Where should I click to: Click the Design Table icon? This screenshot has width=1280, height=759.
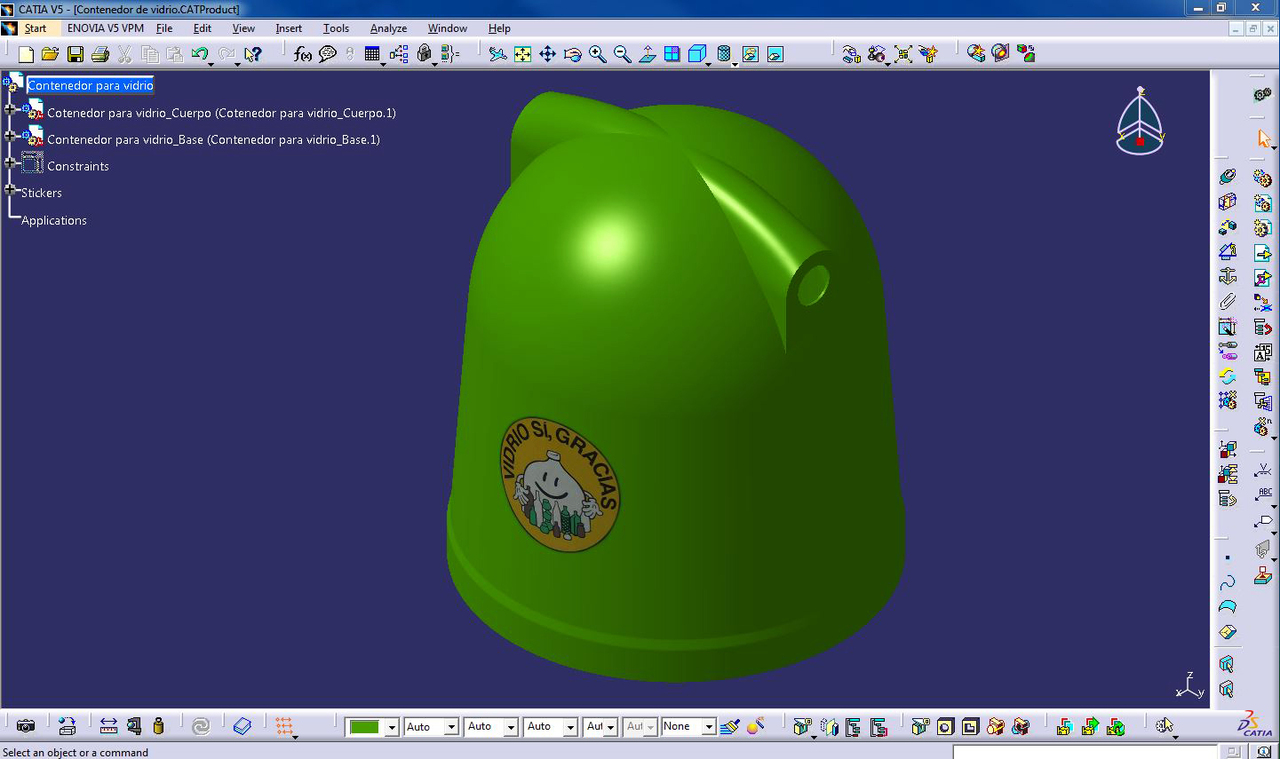pyautogui.click(x=373, y=54)
